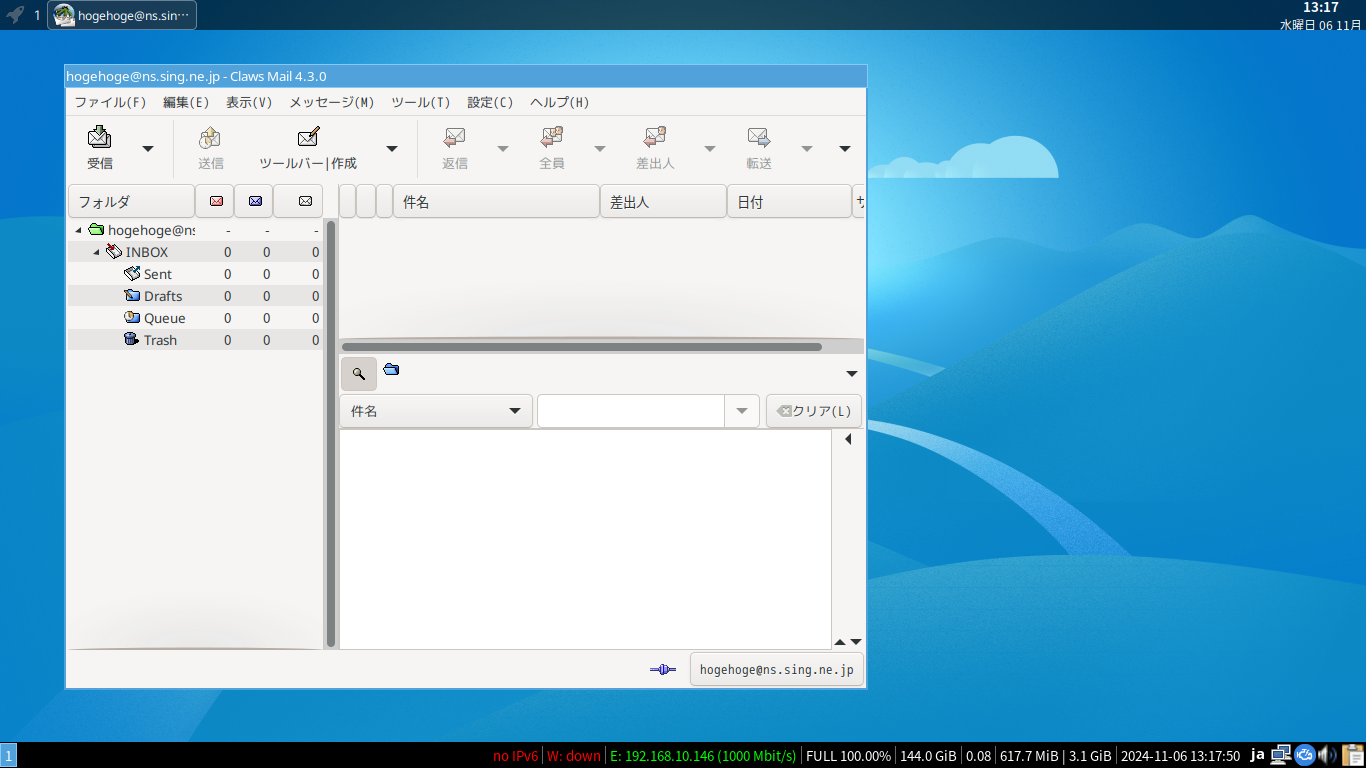Click the 返信 reply icon
Image resolution: width=1366 pixels, height=768 pixels.
(x=455, y=138)
